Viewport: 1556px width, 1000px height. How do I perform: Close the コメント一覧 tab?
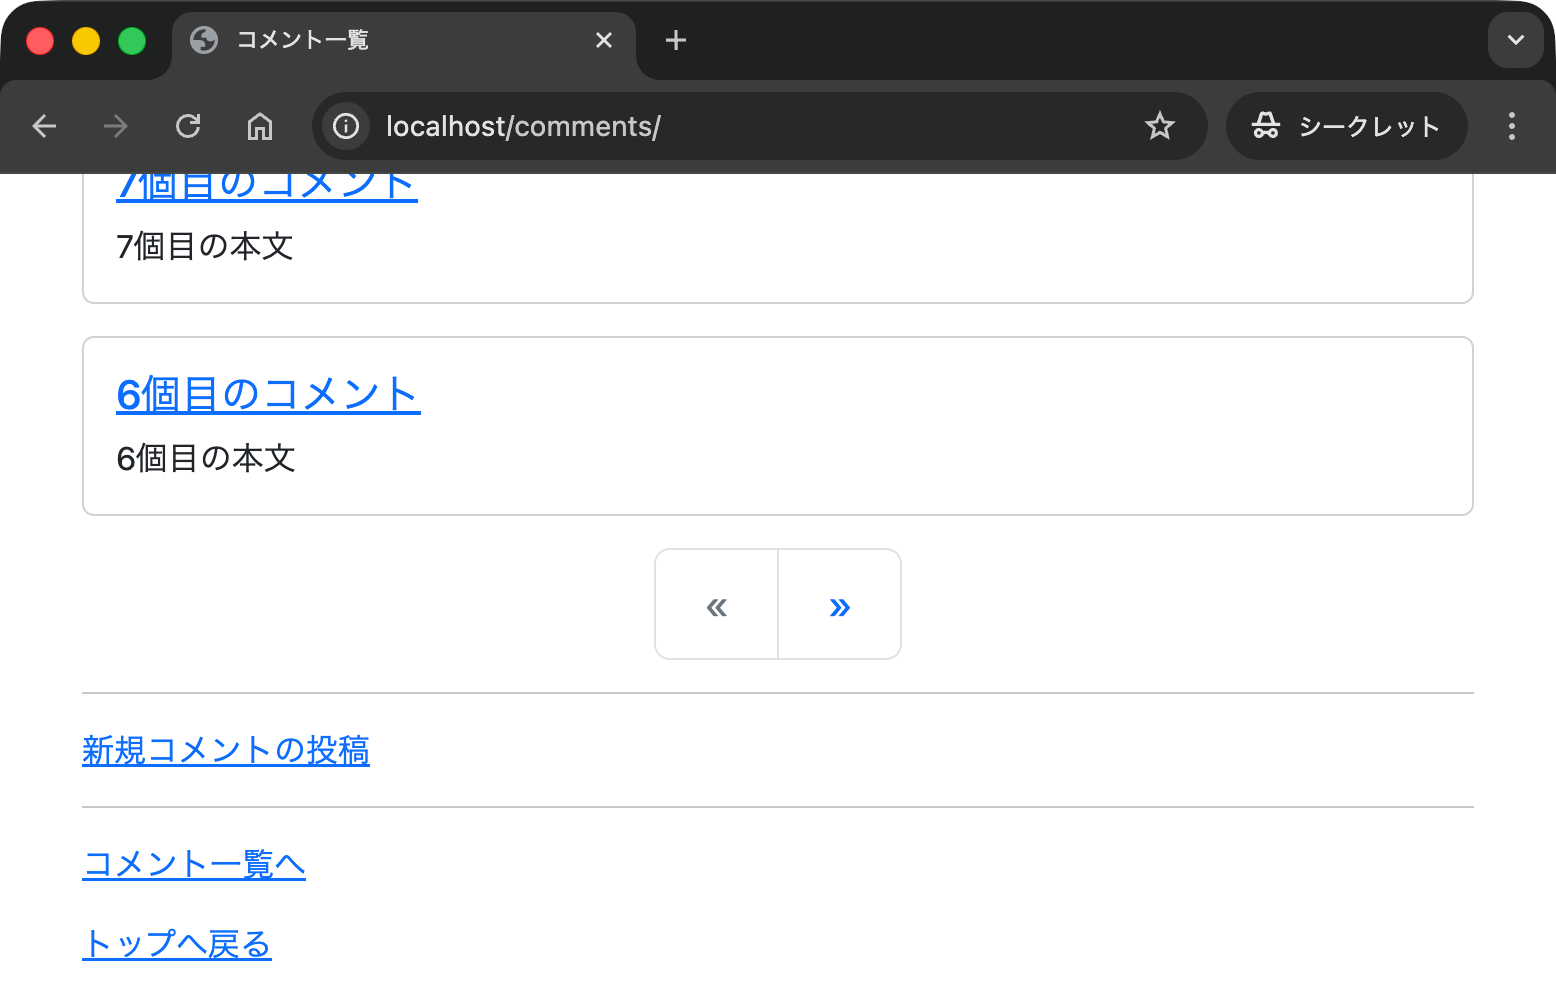(x=604, y=40)
